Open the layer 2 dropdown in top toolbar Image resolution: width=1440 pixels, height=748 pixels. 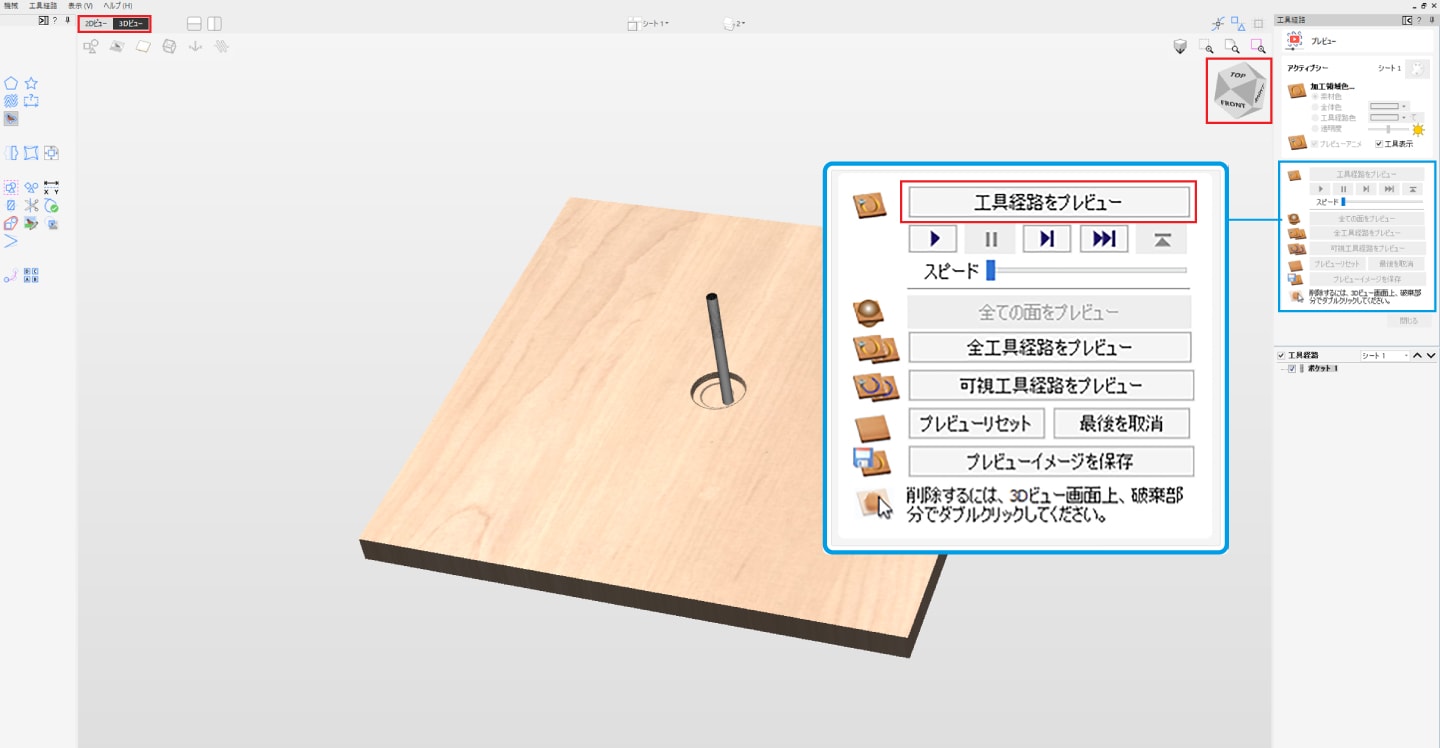point(735,23)
